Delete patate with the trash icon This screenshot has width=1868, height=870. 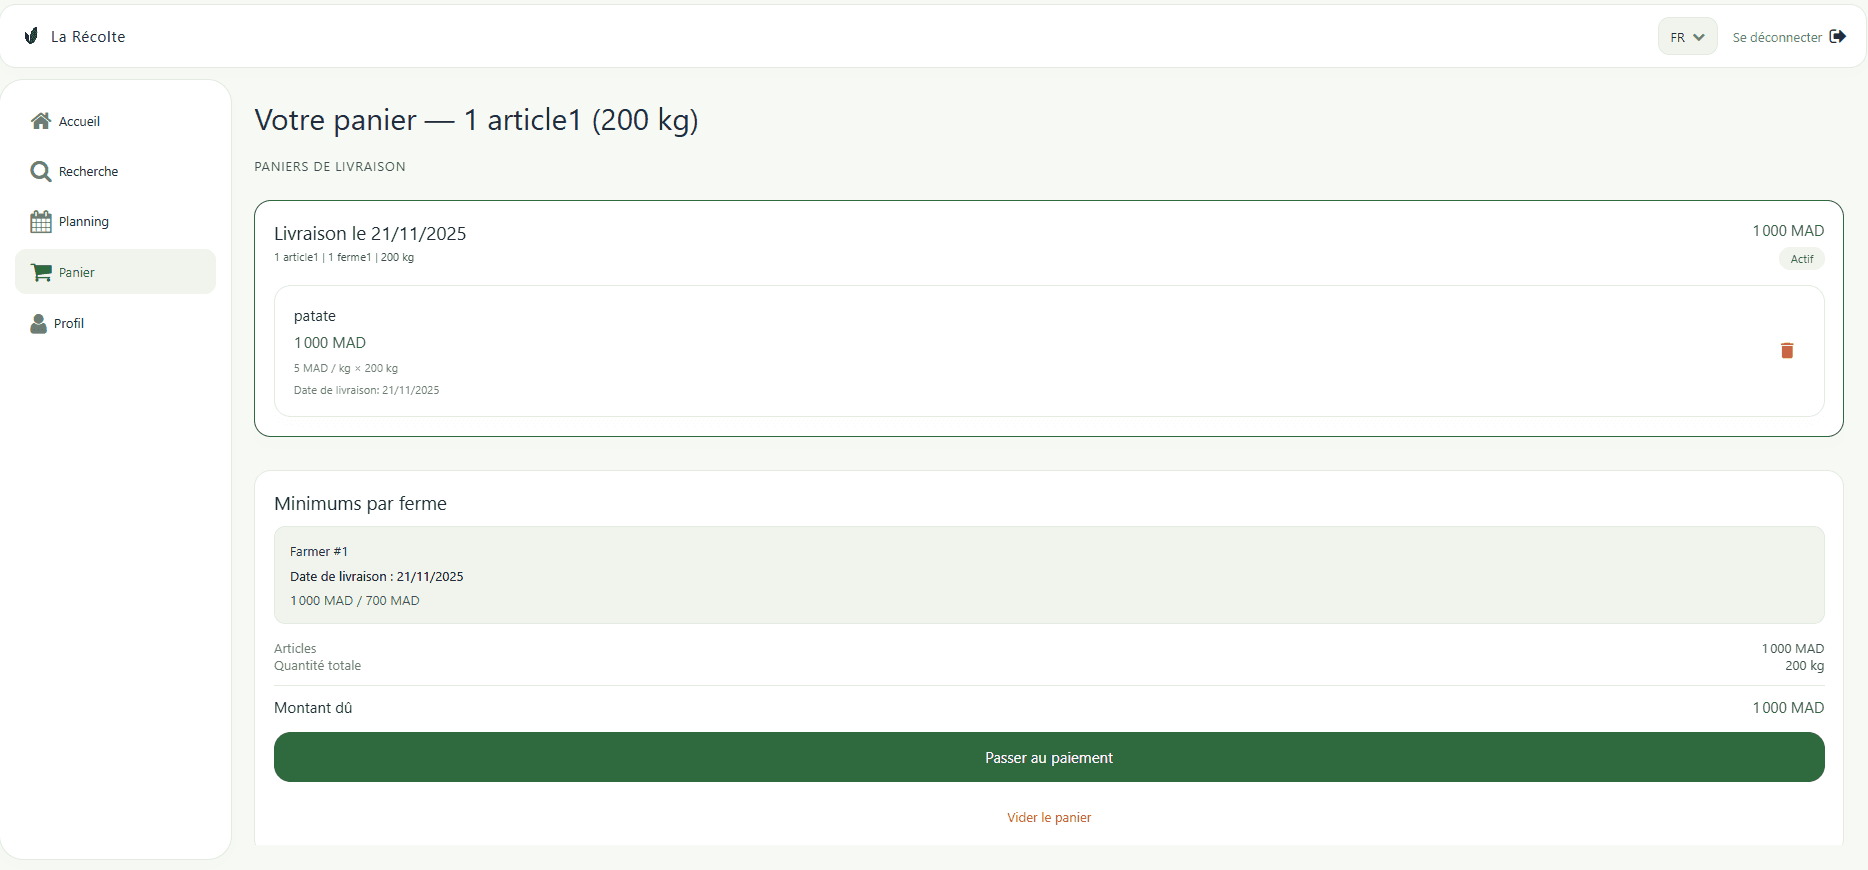(x=1787, y=350)
